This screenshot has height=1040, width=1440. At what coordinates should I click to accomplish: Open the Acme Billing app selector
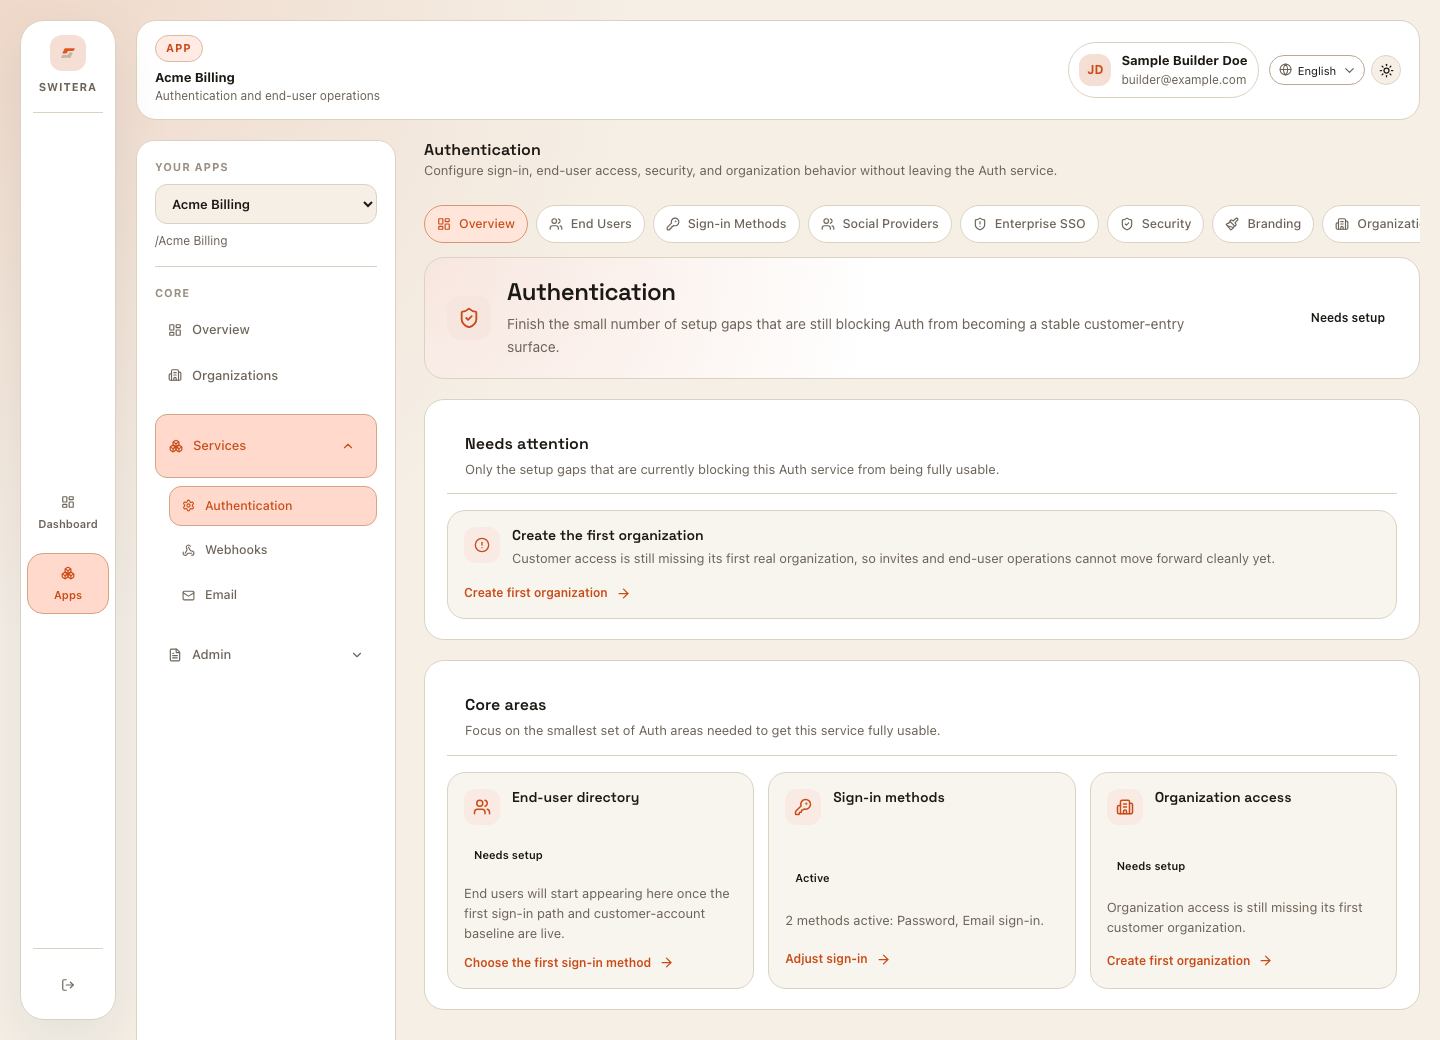click(266, 204)
